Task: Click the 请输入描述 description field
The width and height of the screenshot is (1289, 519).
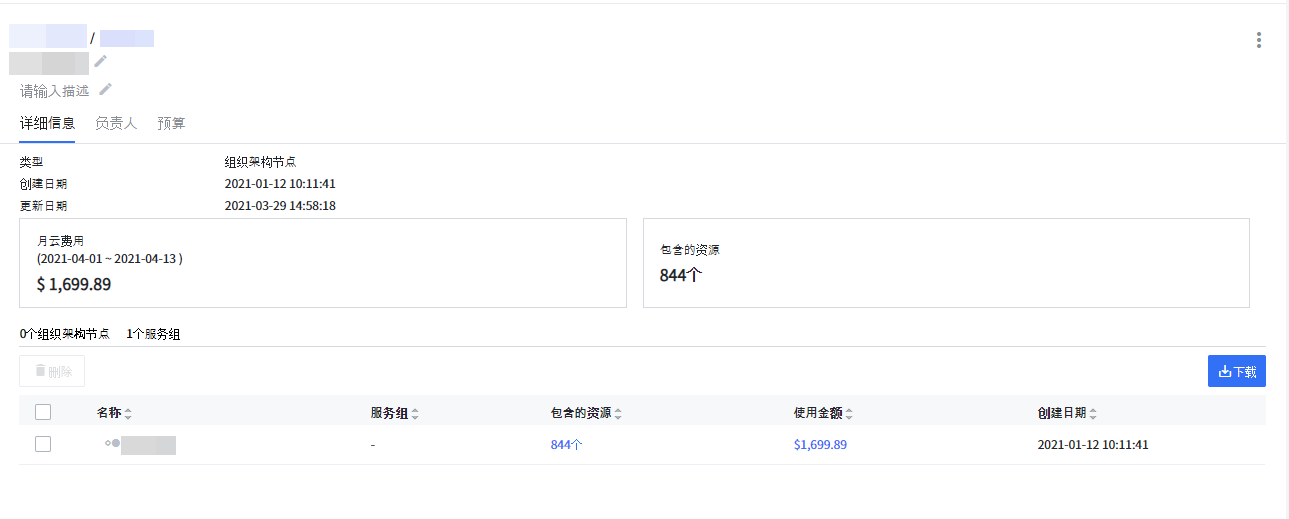Action: [55, 90]
